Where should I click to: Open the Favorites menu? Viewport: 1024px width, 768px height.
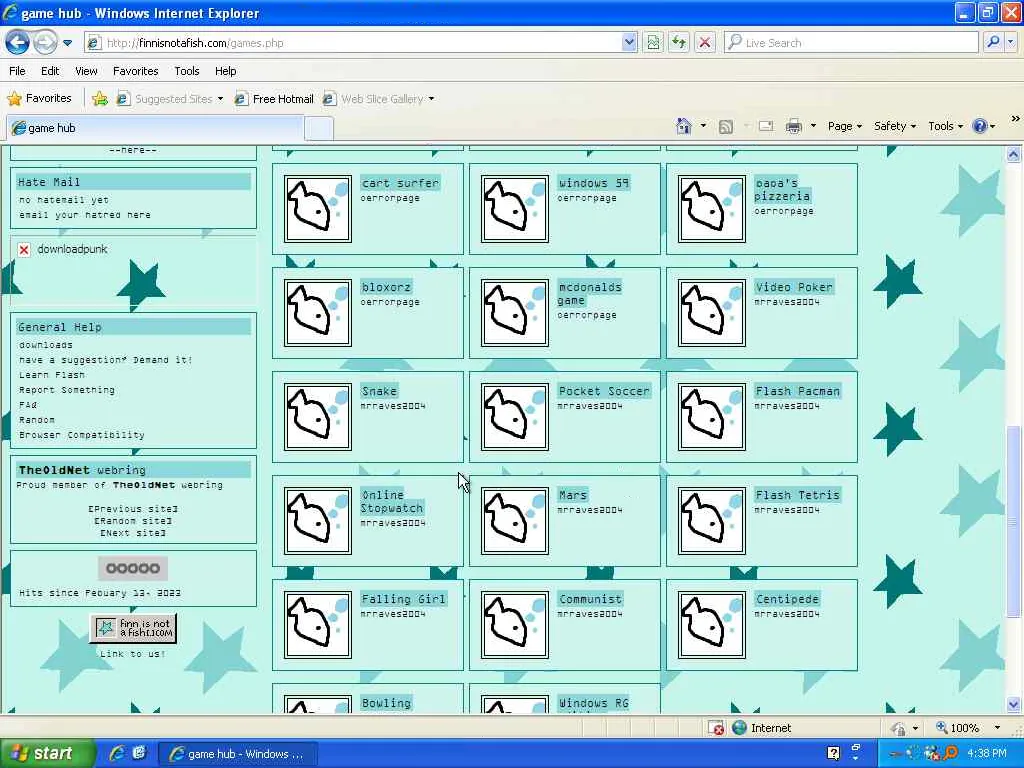(x=135, y=71)
